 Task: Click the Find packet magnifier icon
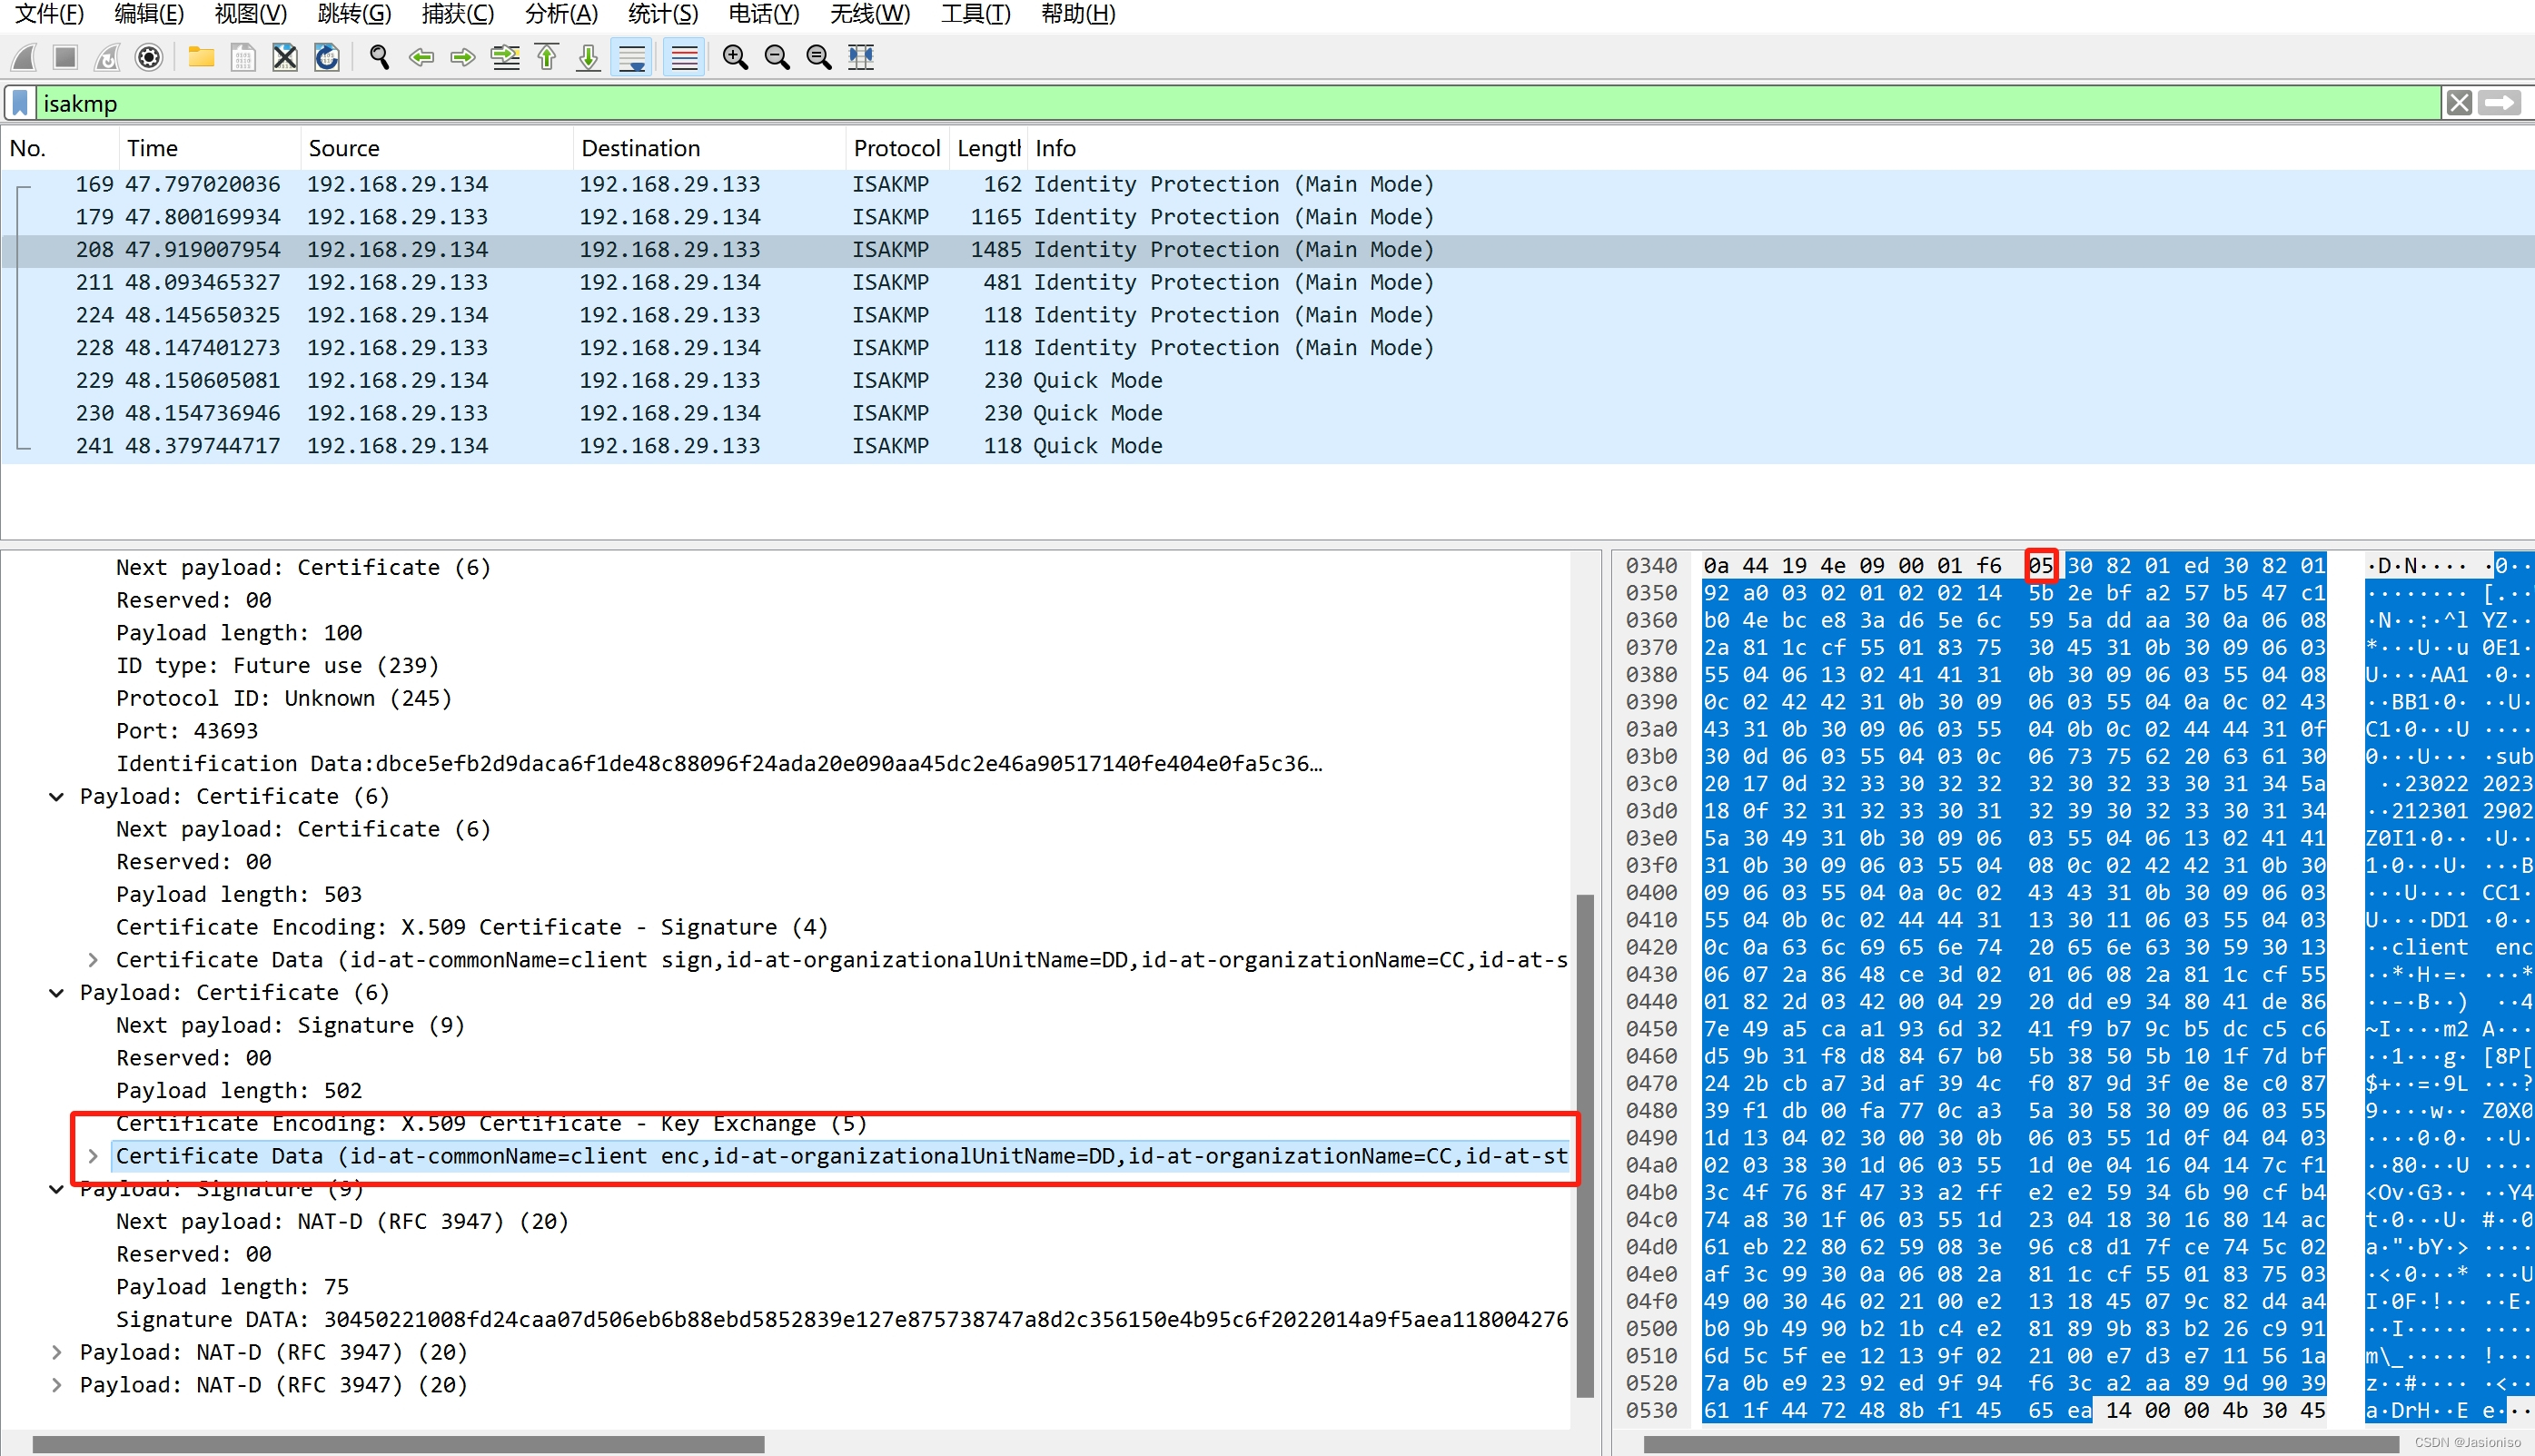pyautogui.click(x=379, y=57)
